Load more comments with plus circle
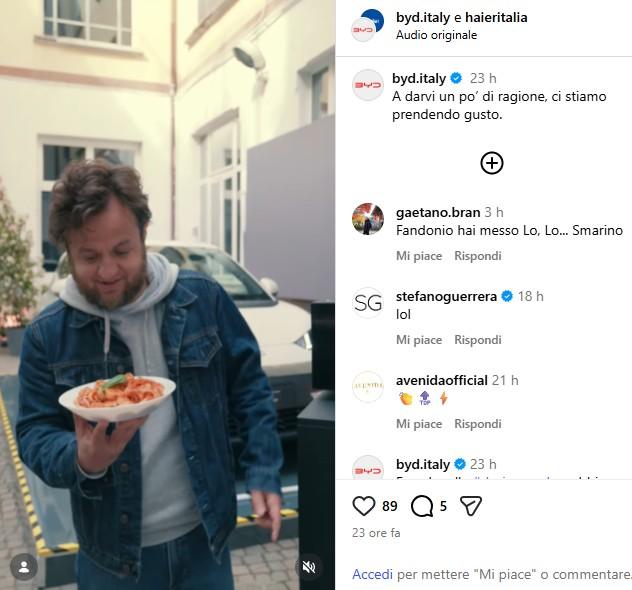Screen dimensions: 632x590 click(x=491, y=163)
